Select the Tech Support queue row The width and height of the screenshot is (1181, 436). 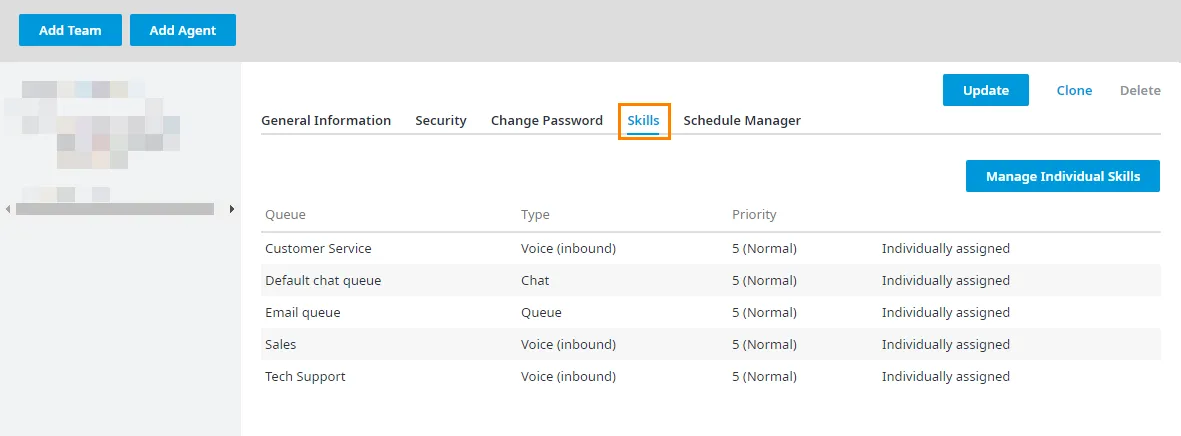point(710,377)
